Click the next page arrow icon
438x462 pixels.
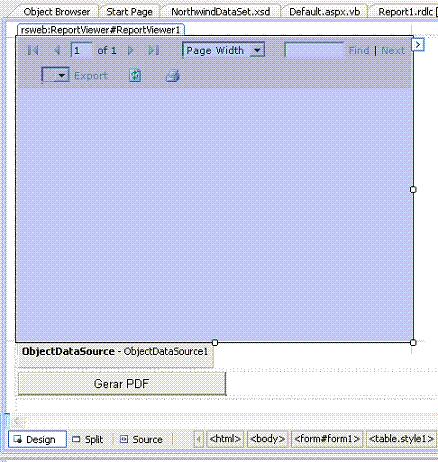[130, 50]
